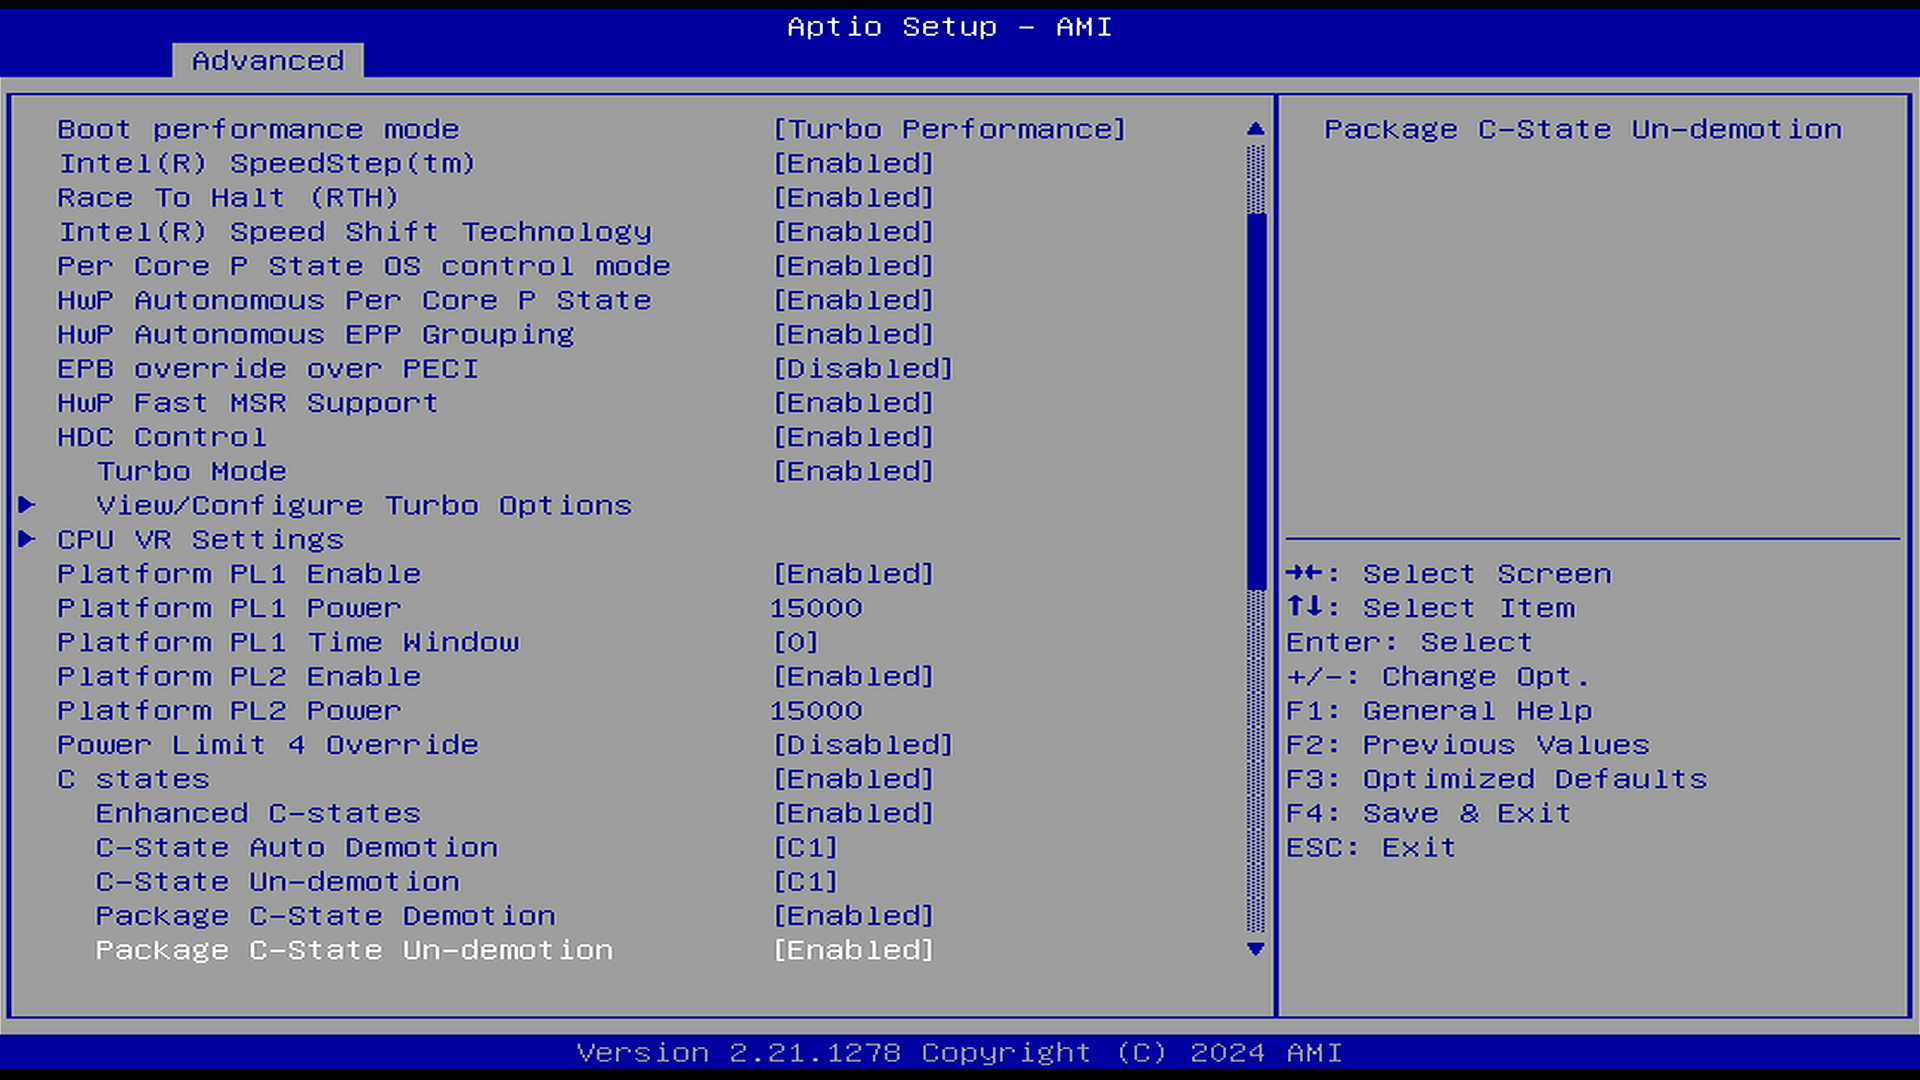Select Enhanced C-states label
1920x1080 pixels.
point(258,813)
